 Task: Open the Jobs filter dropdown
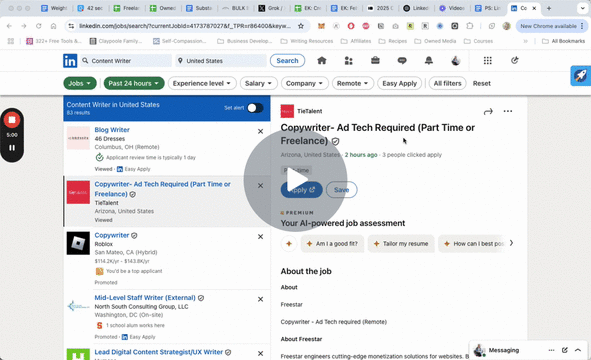(80, 83)
